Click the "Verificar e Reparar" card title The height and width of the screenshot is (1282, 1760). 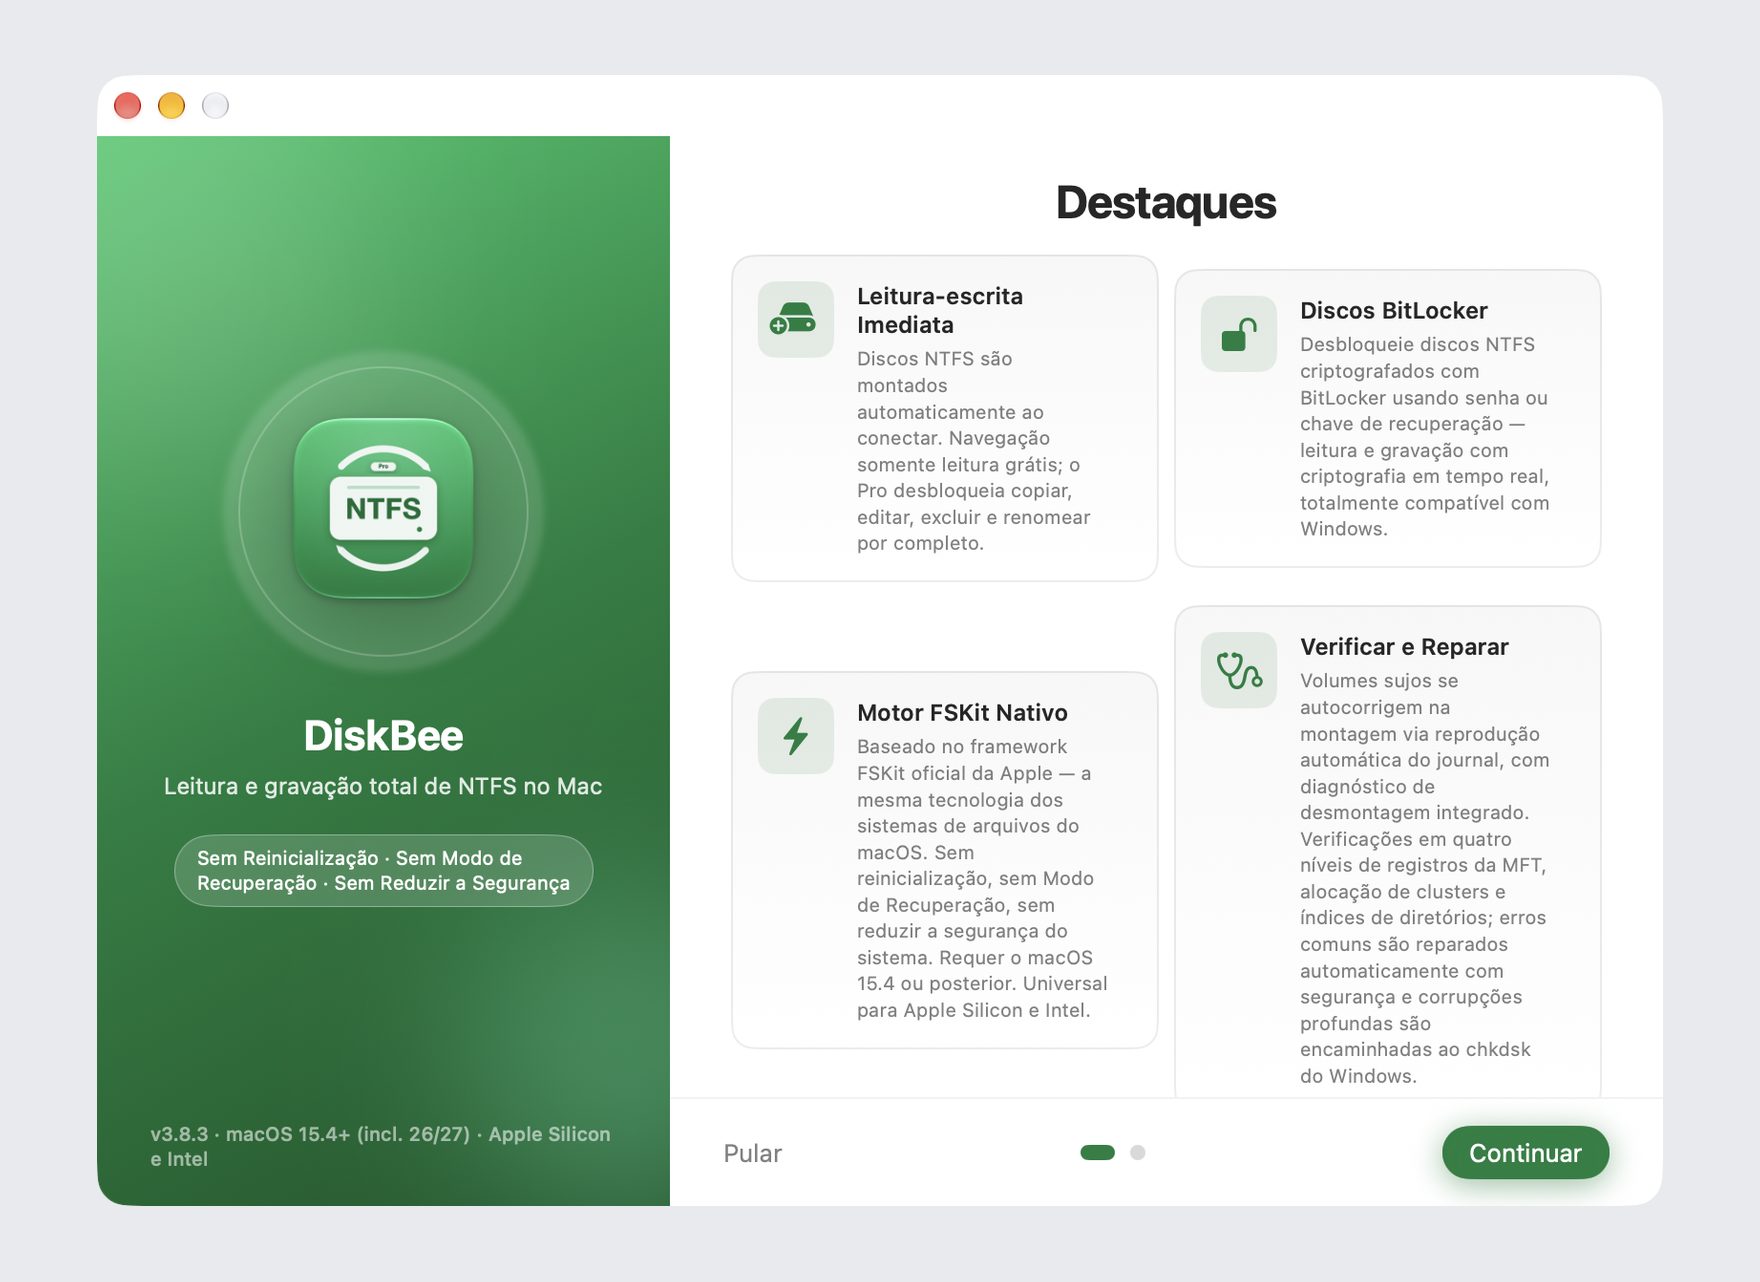pos(1404,647)
